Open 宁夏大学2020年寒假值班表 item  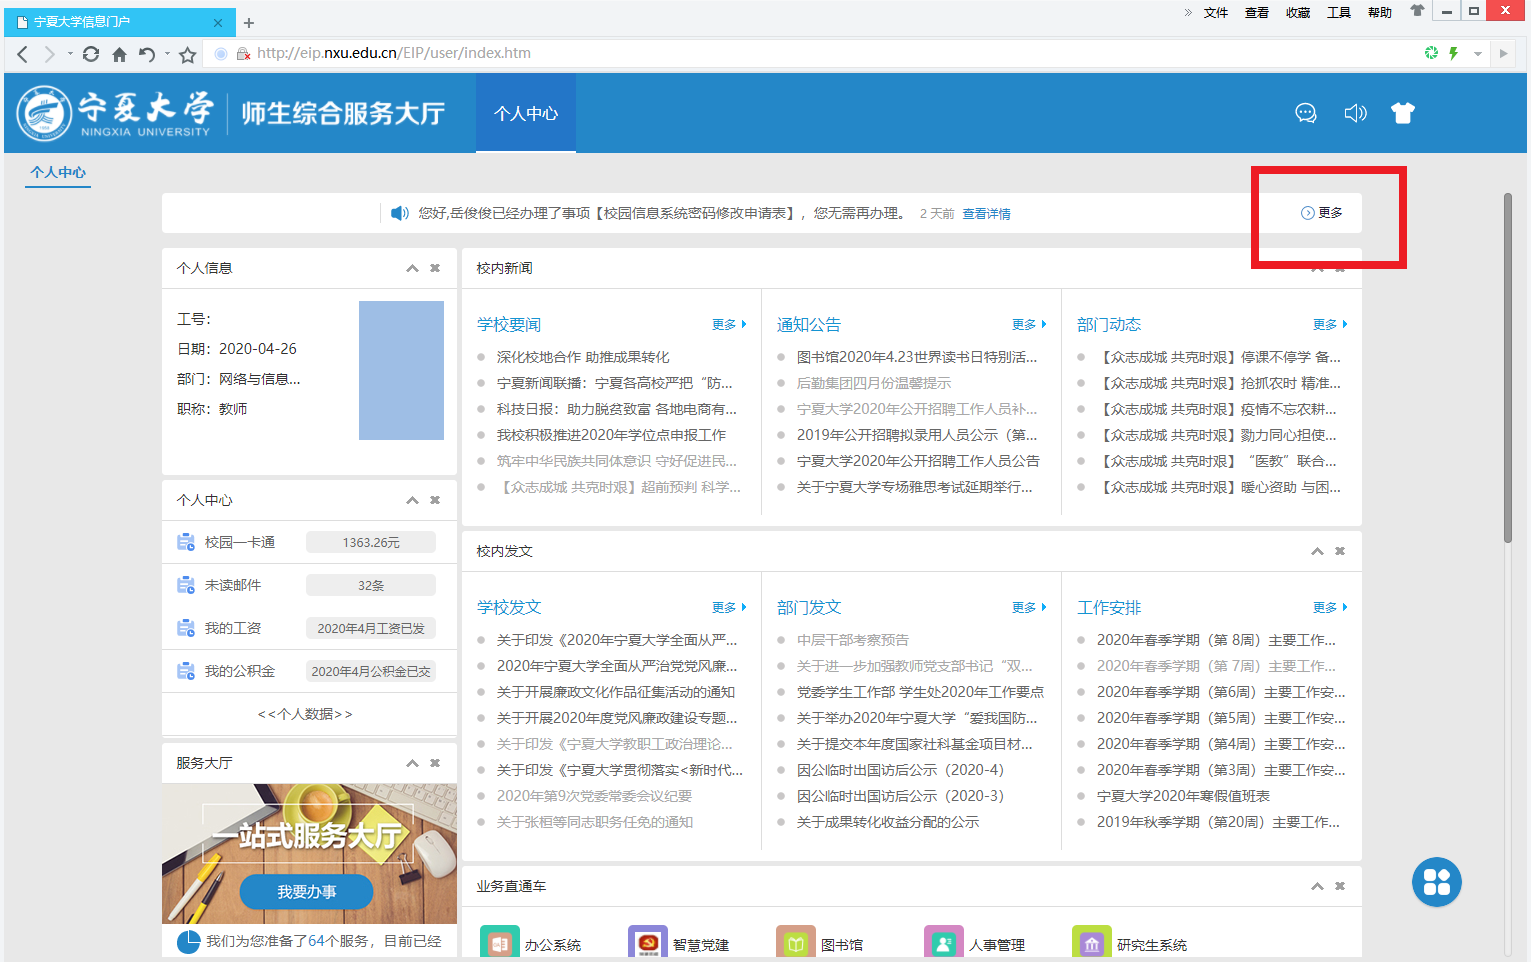click(x=1183, y=796)
